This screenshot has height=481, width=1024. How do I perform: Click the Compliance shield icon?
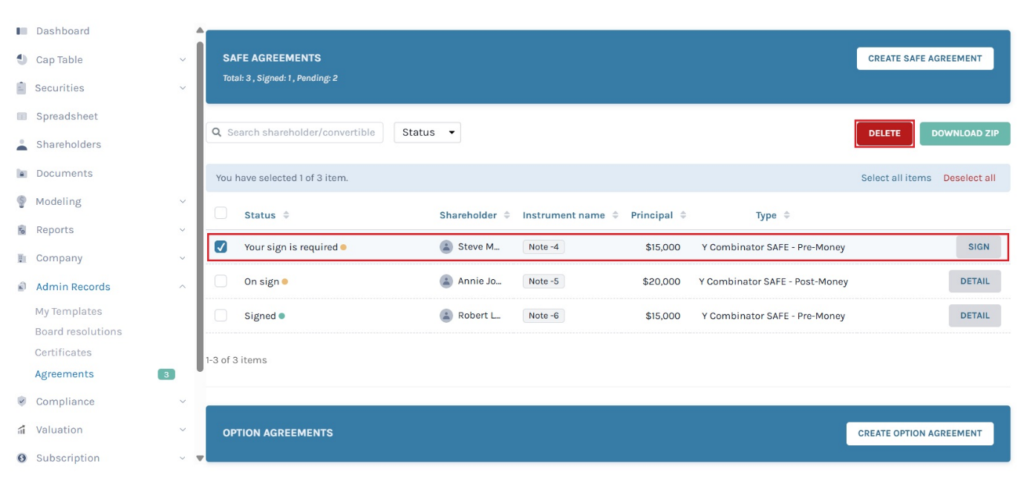pos(22,402)
